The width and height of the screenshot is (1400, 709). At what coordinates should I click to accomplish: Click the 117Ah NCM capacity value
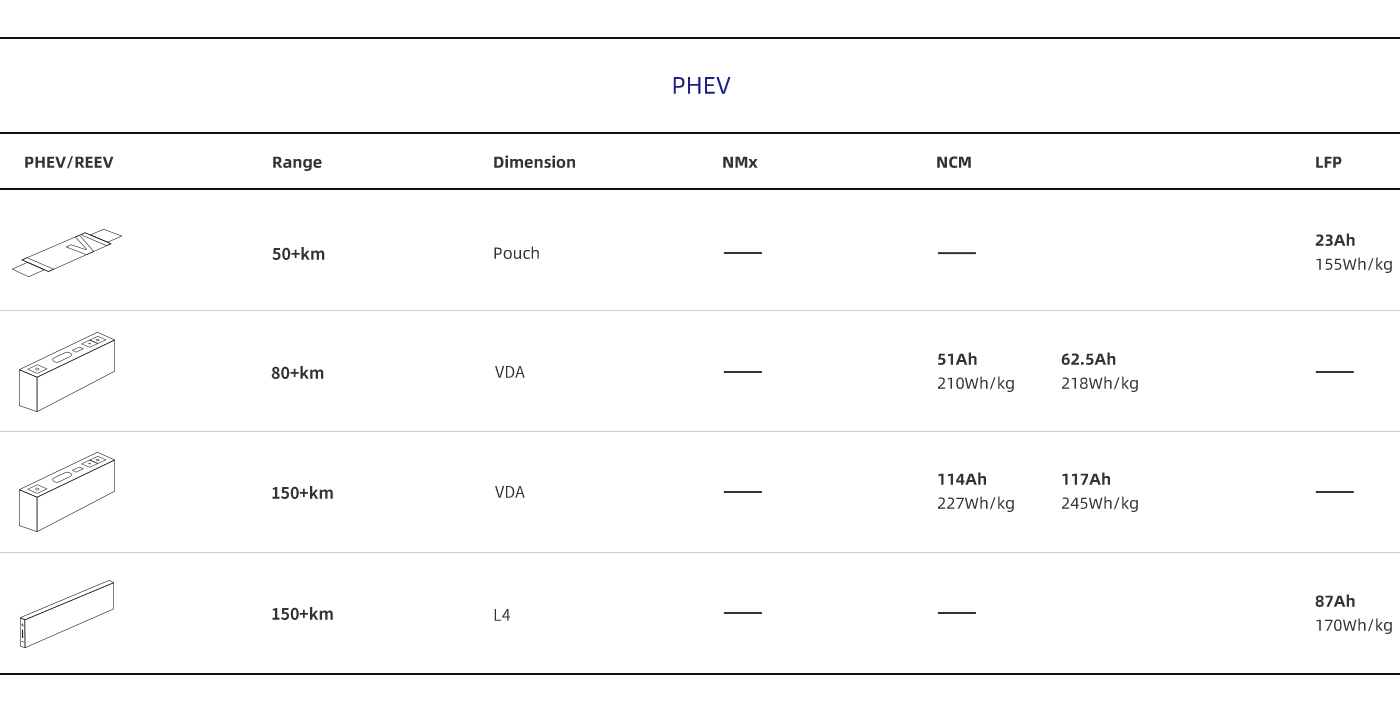pos(1085,479)
